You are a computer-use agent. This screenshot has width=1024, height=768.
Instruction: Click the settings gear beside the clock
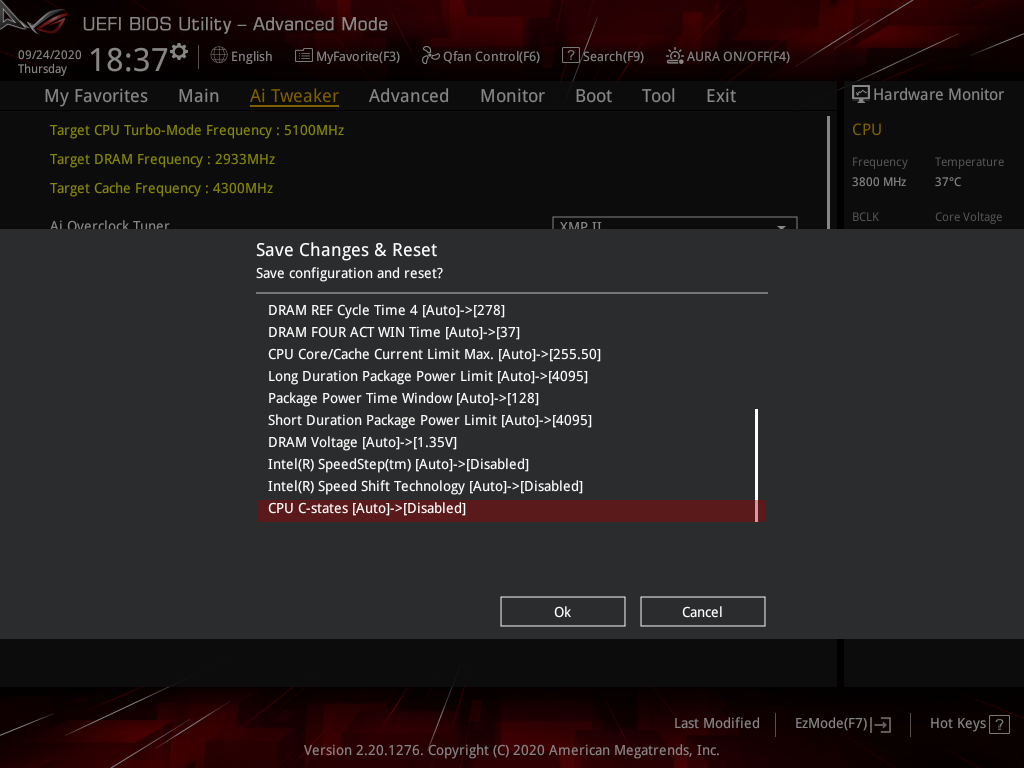pos(179,52)
